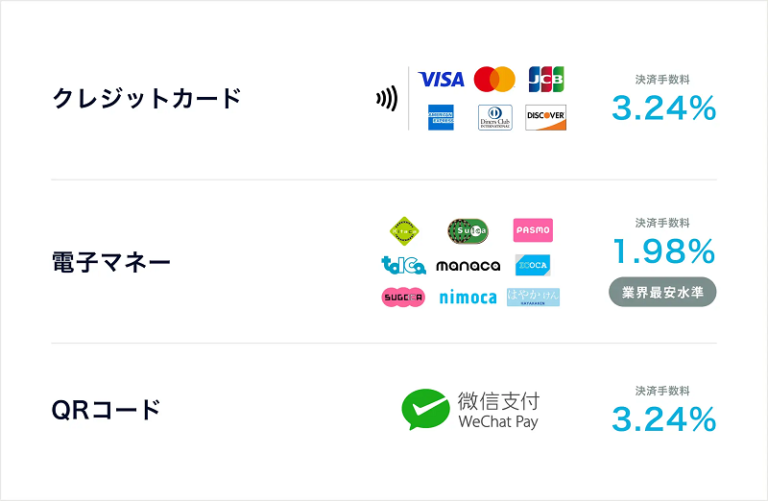Click the contactless payment wave icon

(x=387, y=98)
